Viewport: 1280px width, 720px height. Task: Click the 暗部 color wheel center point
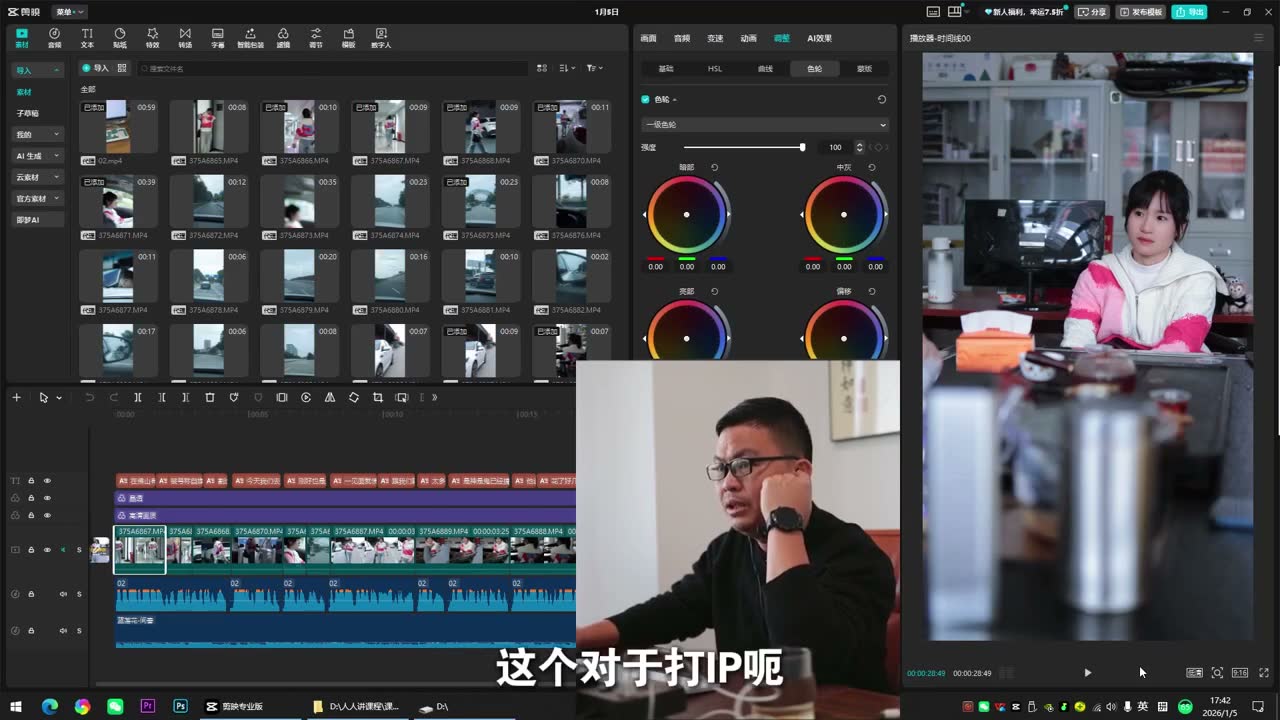tap(686, 215)
